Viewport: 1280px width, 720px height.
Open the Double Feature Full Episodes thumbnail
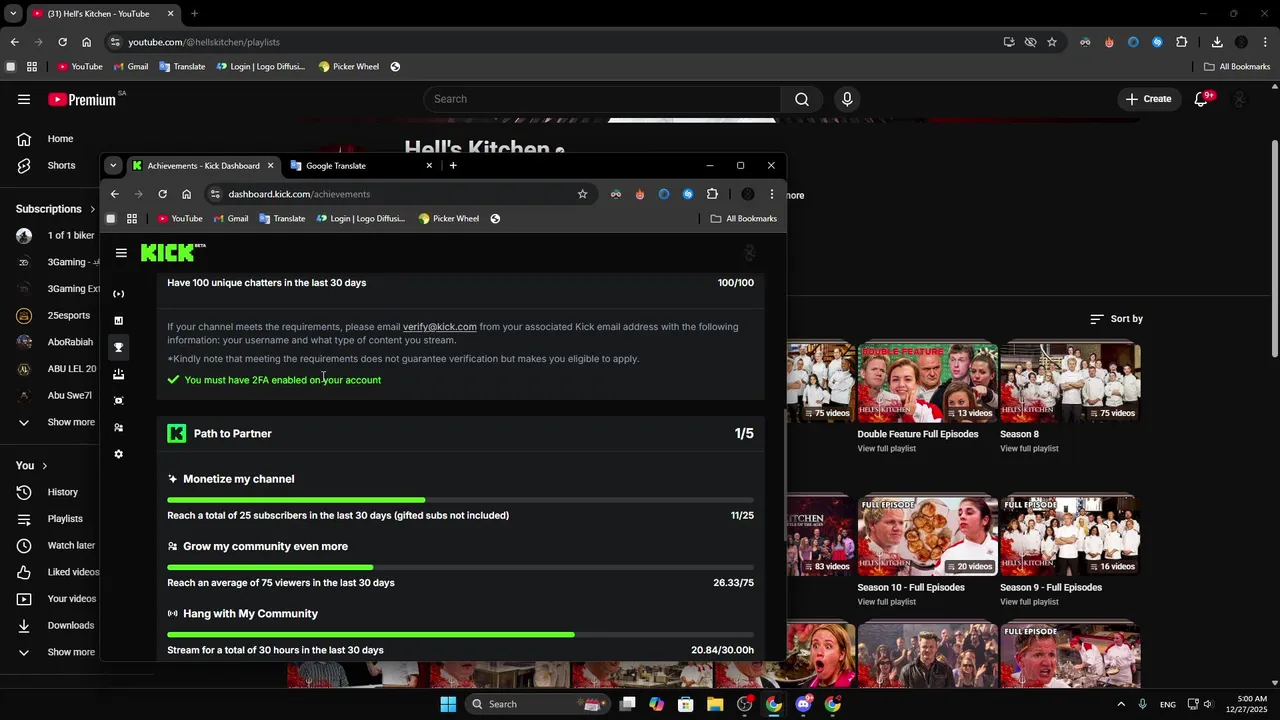[927, 382]
